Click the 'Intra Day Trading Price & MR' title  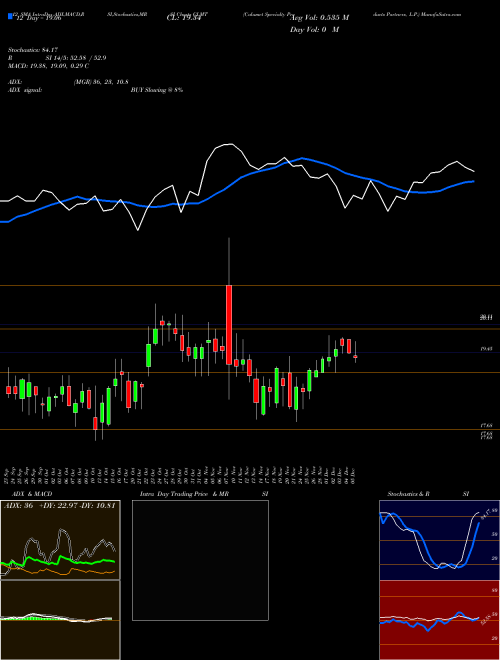(184, 494)
